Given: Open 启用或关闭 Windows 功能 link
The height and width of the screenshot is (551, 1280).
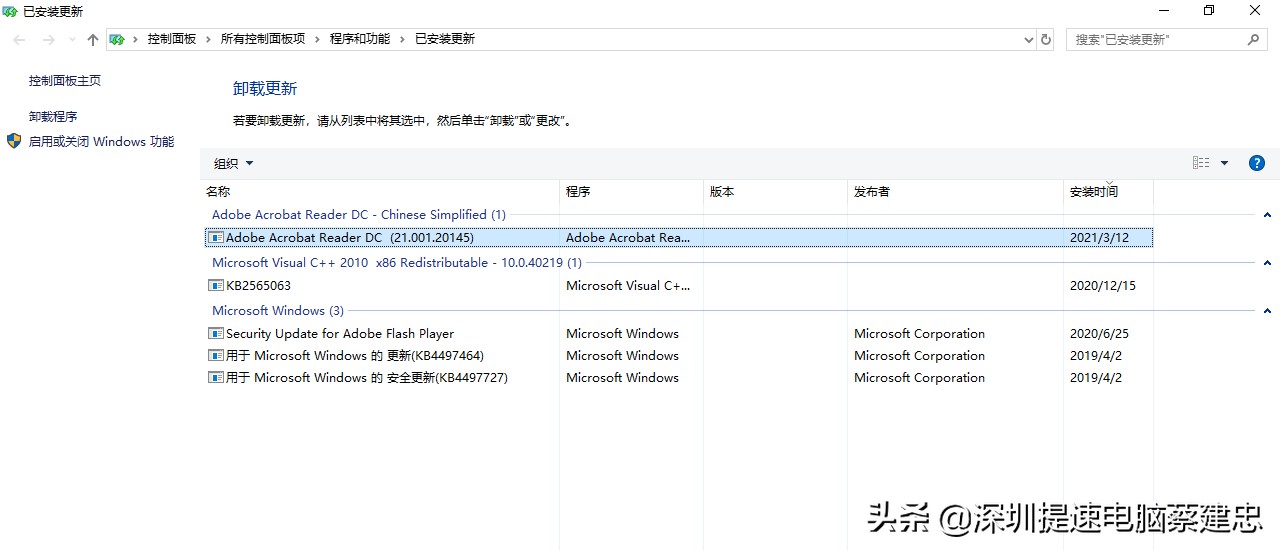Looking at the screenshot, I should coord(101,141).
